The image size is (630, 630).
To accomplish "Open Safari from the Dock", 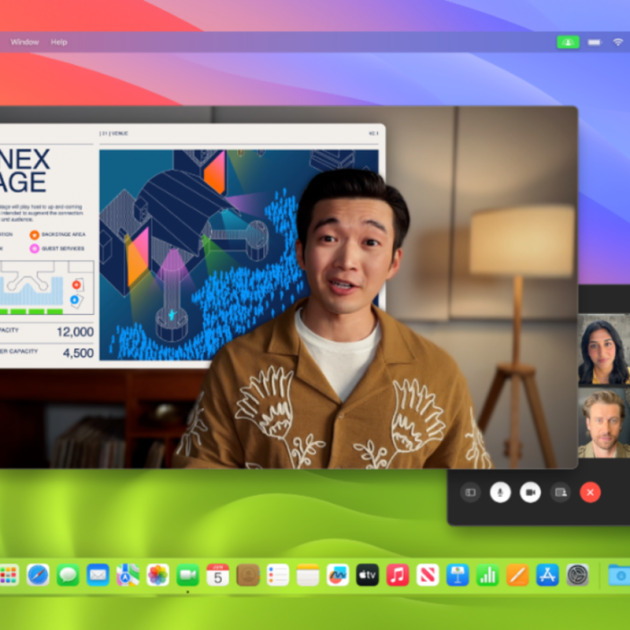I will point(38,575).
